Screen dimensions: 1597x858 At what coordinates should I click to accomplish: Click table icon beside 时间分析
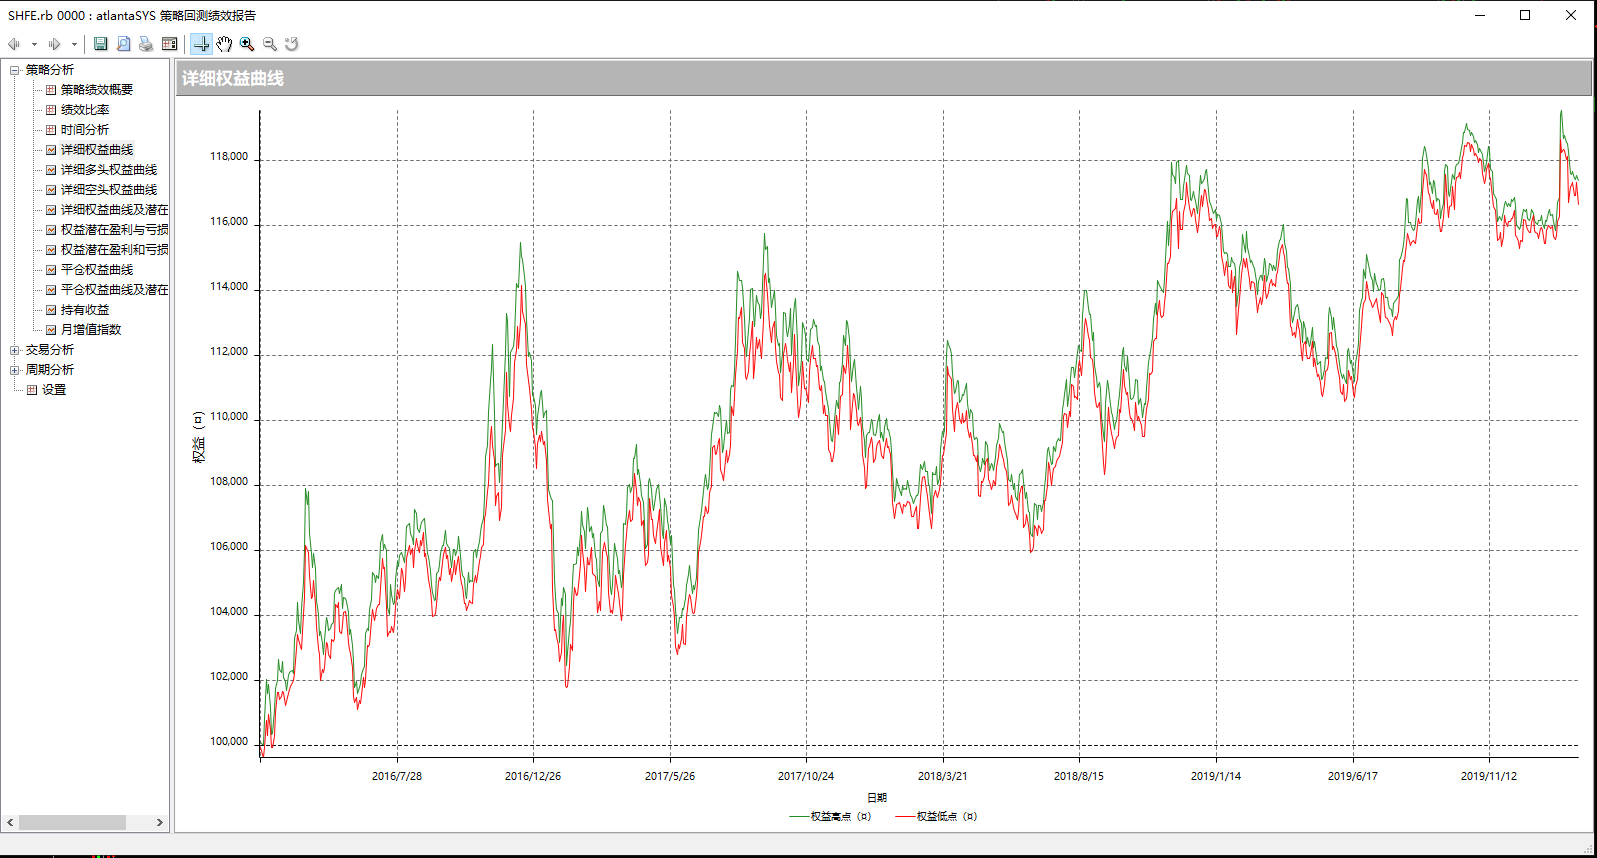pyautogui.click(x=51, y=130)
